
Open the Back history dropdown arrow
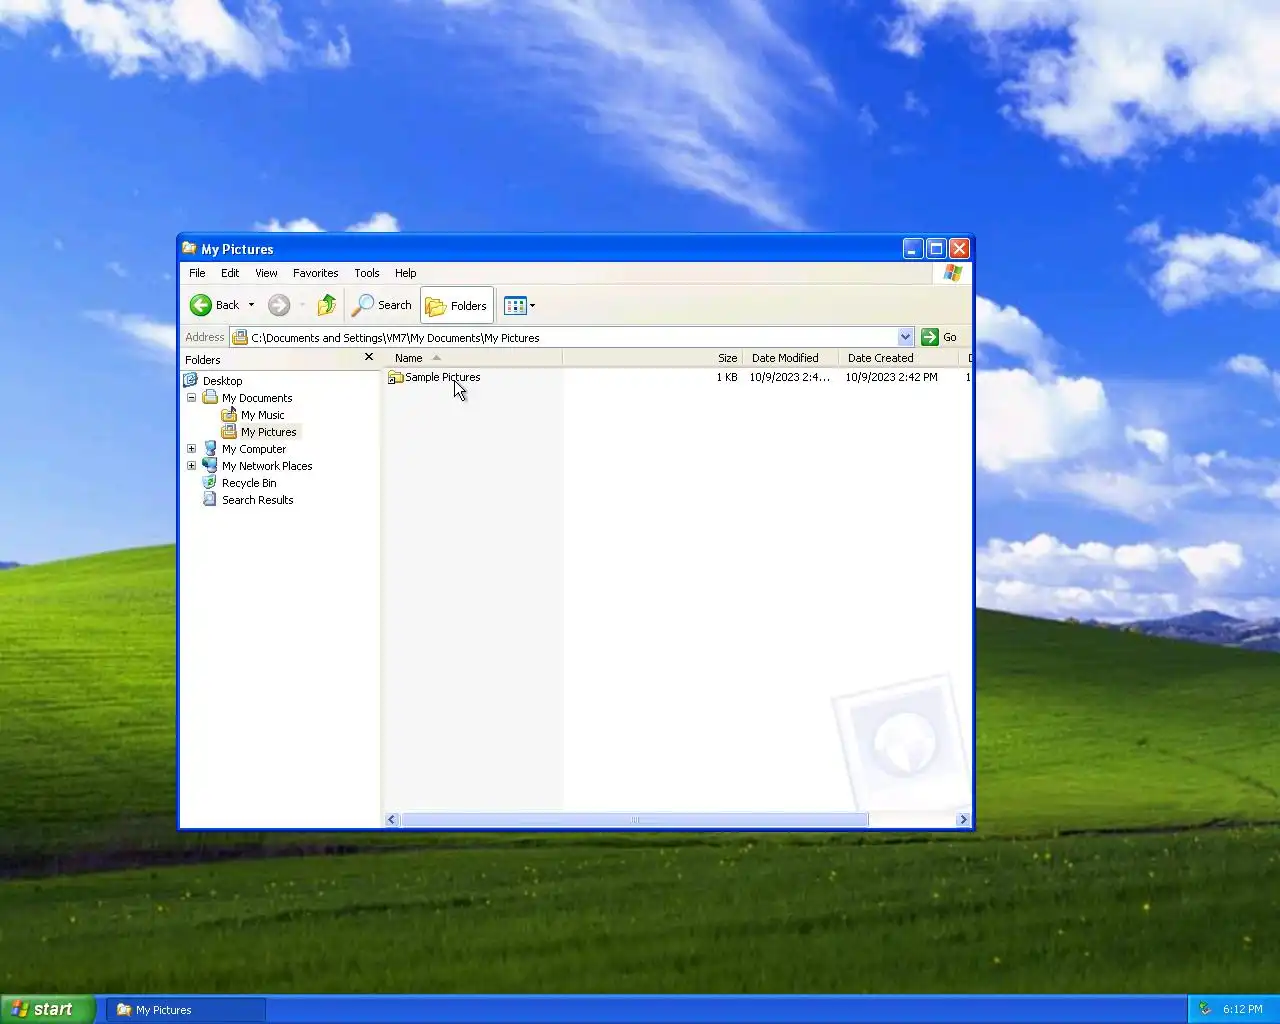[251, 305]
